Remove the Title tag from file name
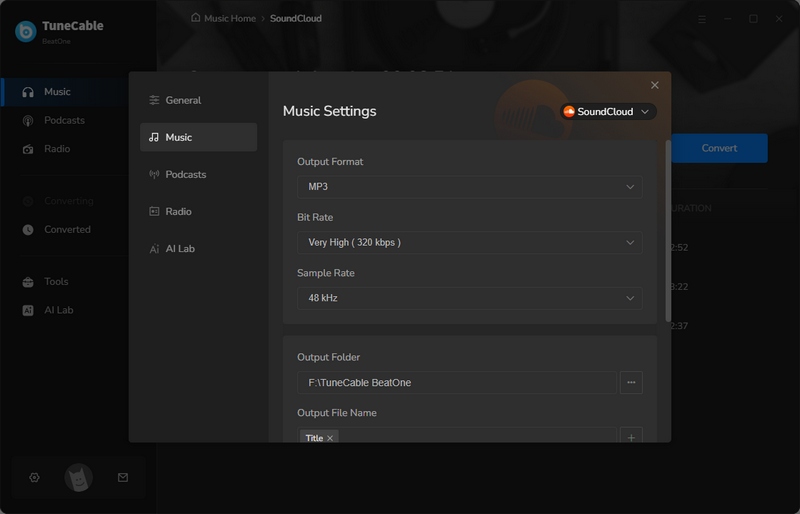Image resolution: width=800 pixels, height=514 pixels. (330, 438)
